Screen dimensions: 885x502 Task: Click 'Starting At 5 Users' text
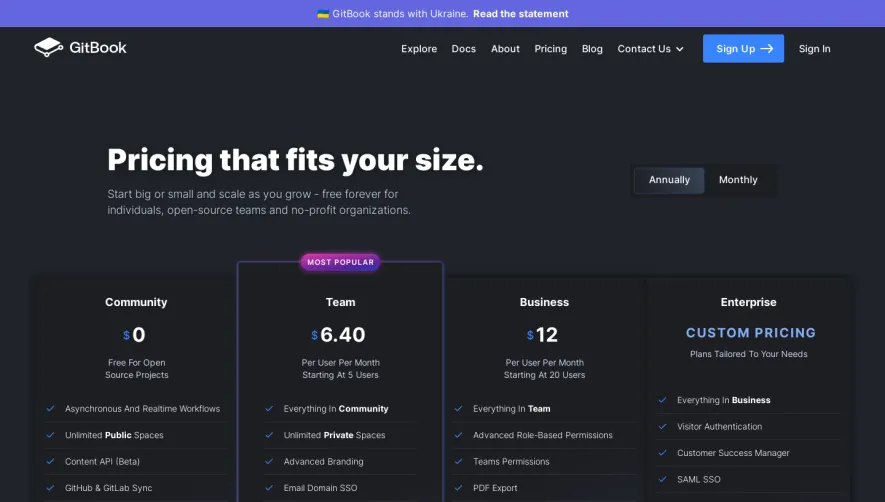340,375
